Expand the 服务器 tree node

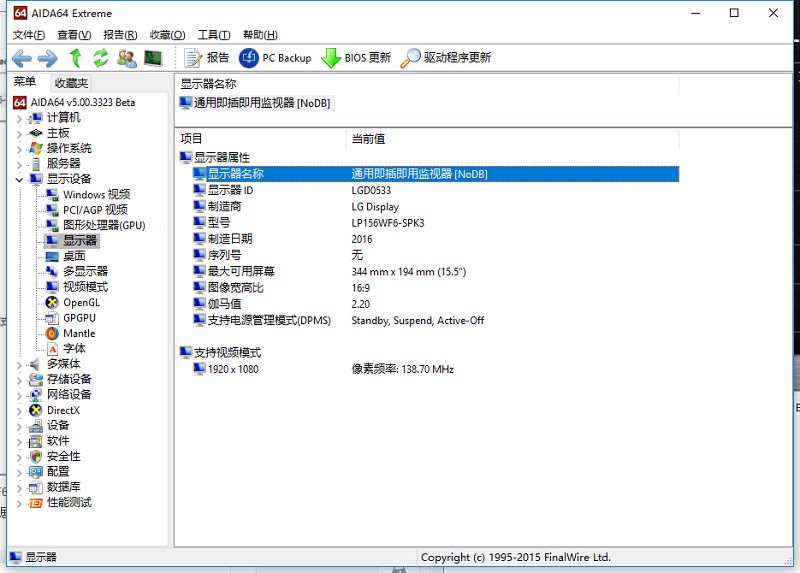point(19,165)
